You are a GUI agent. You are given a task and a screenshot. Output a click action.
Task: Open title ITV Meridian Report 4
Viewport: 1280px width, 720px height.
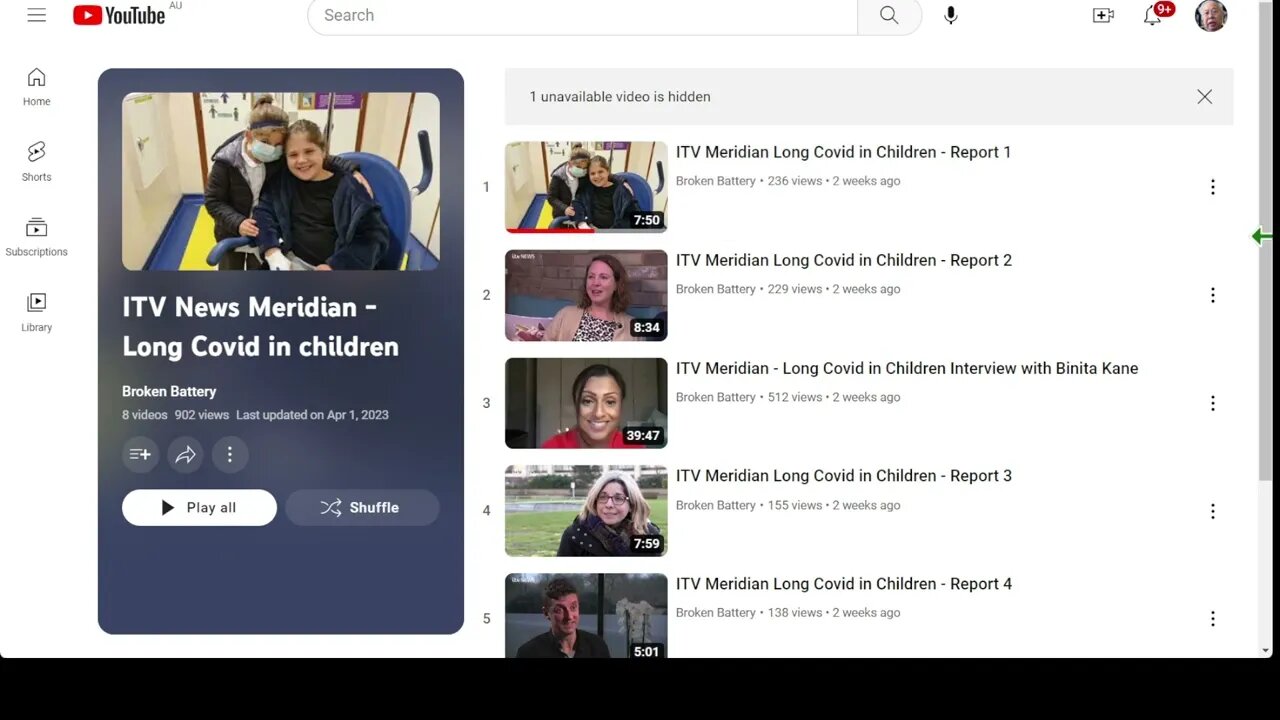[844, 584]
